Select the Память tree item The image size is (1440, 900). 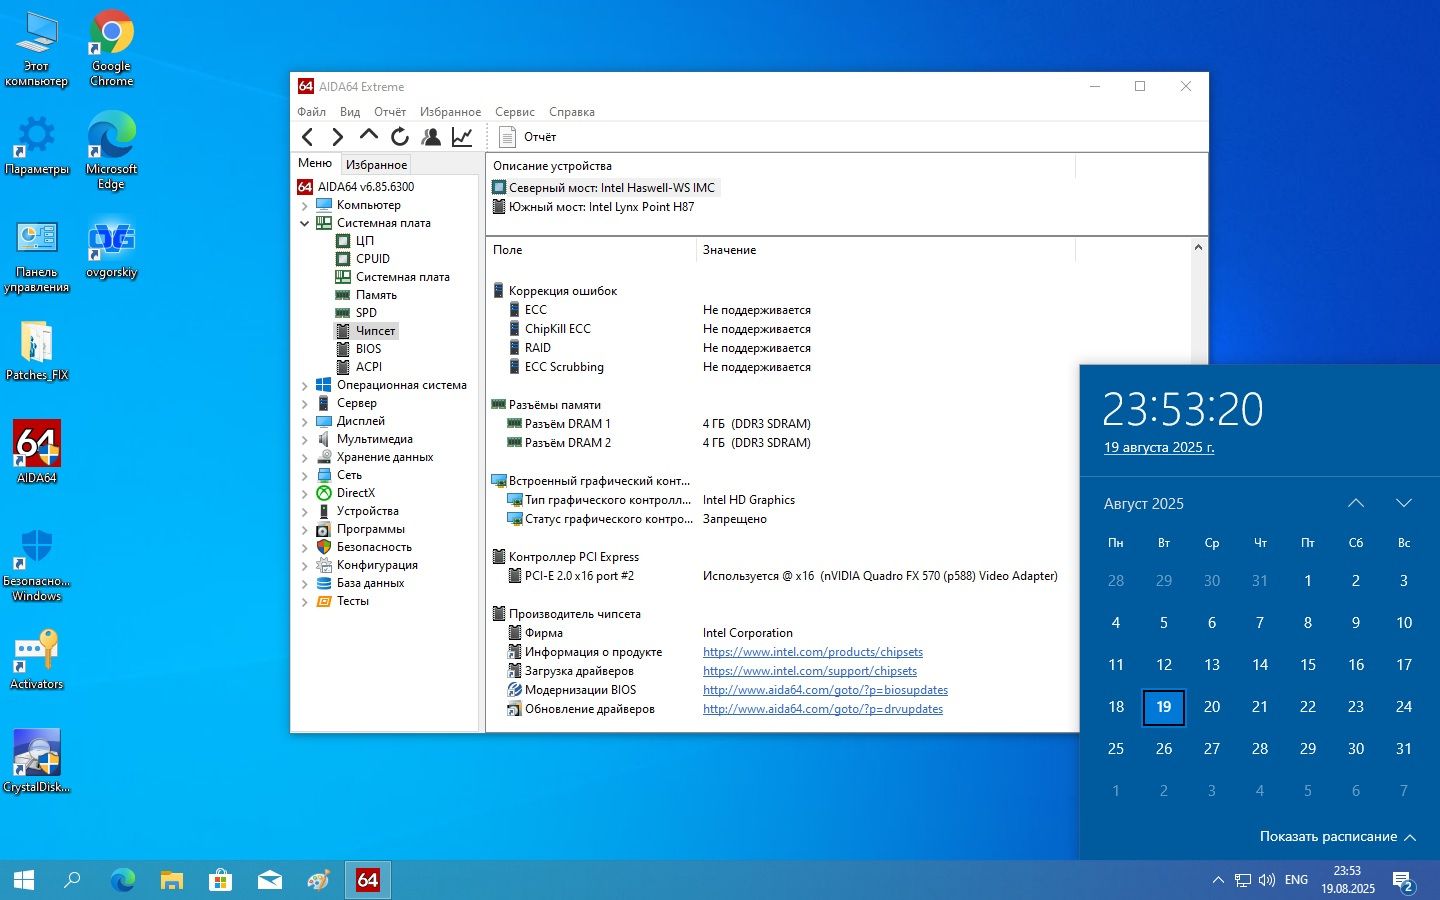point(376,295)
